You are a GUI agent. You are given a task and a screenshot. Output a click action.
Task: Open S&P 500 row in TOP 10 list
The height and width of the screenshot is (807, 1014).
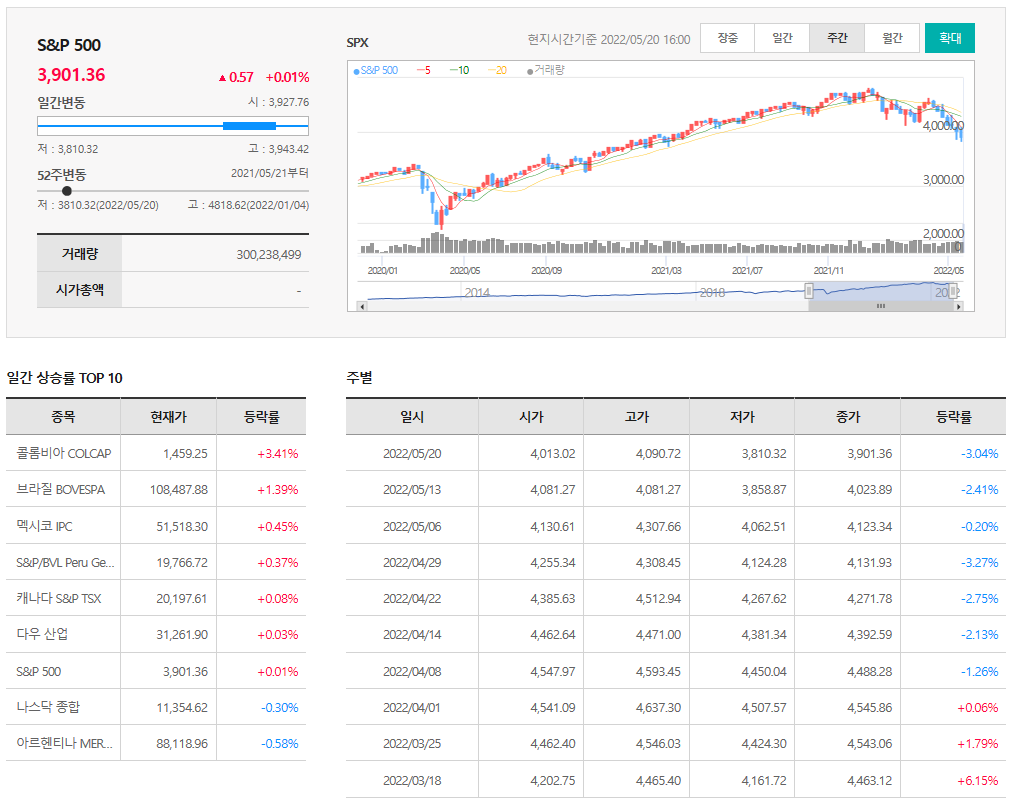38,672
